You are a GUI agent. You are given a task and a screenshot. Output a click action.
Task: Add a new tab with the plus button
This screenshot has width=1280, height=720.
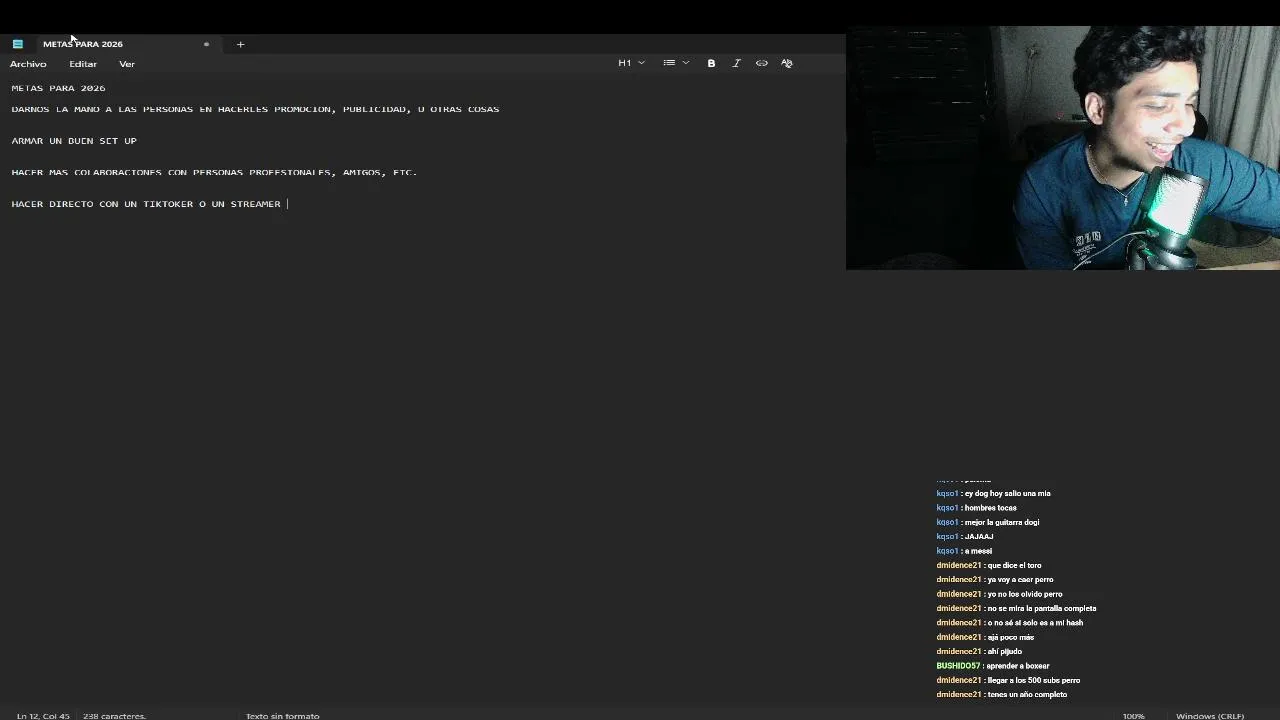240,44
